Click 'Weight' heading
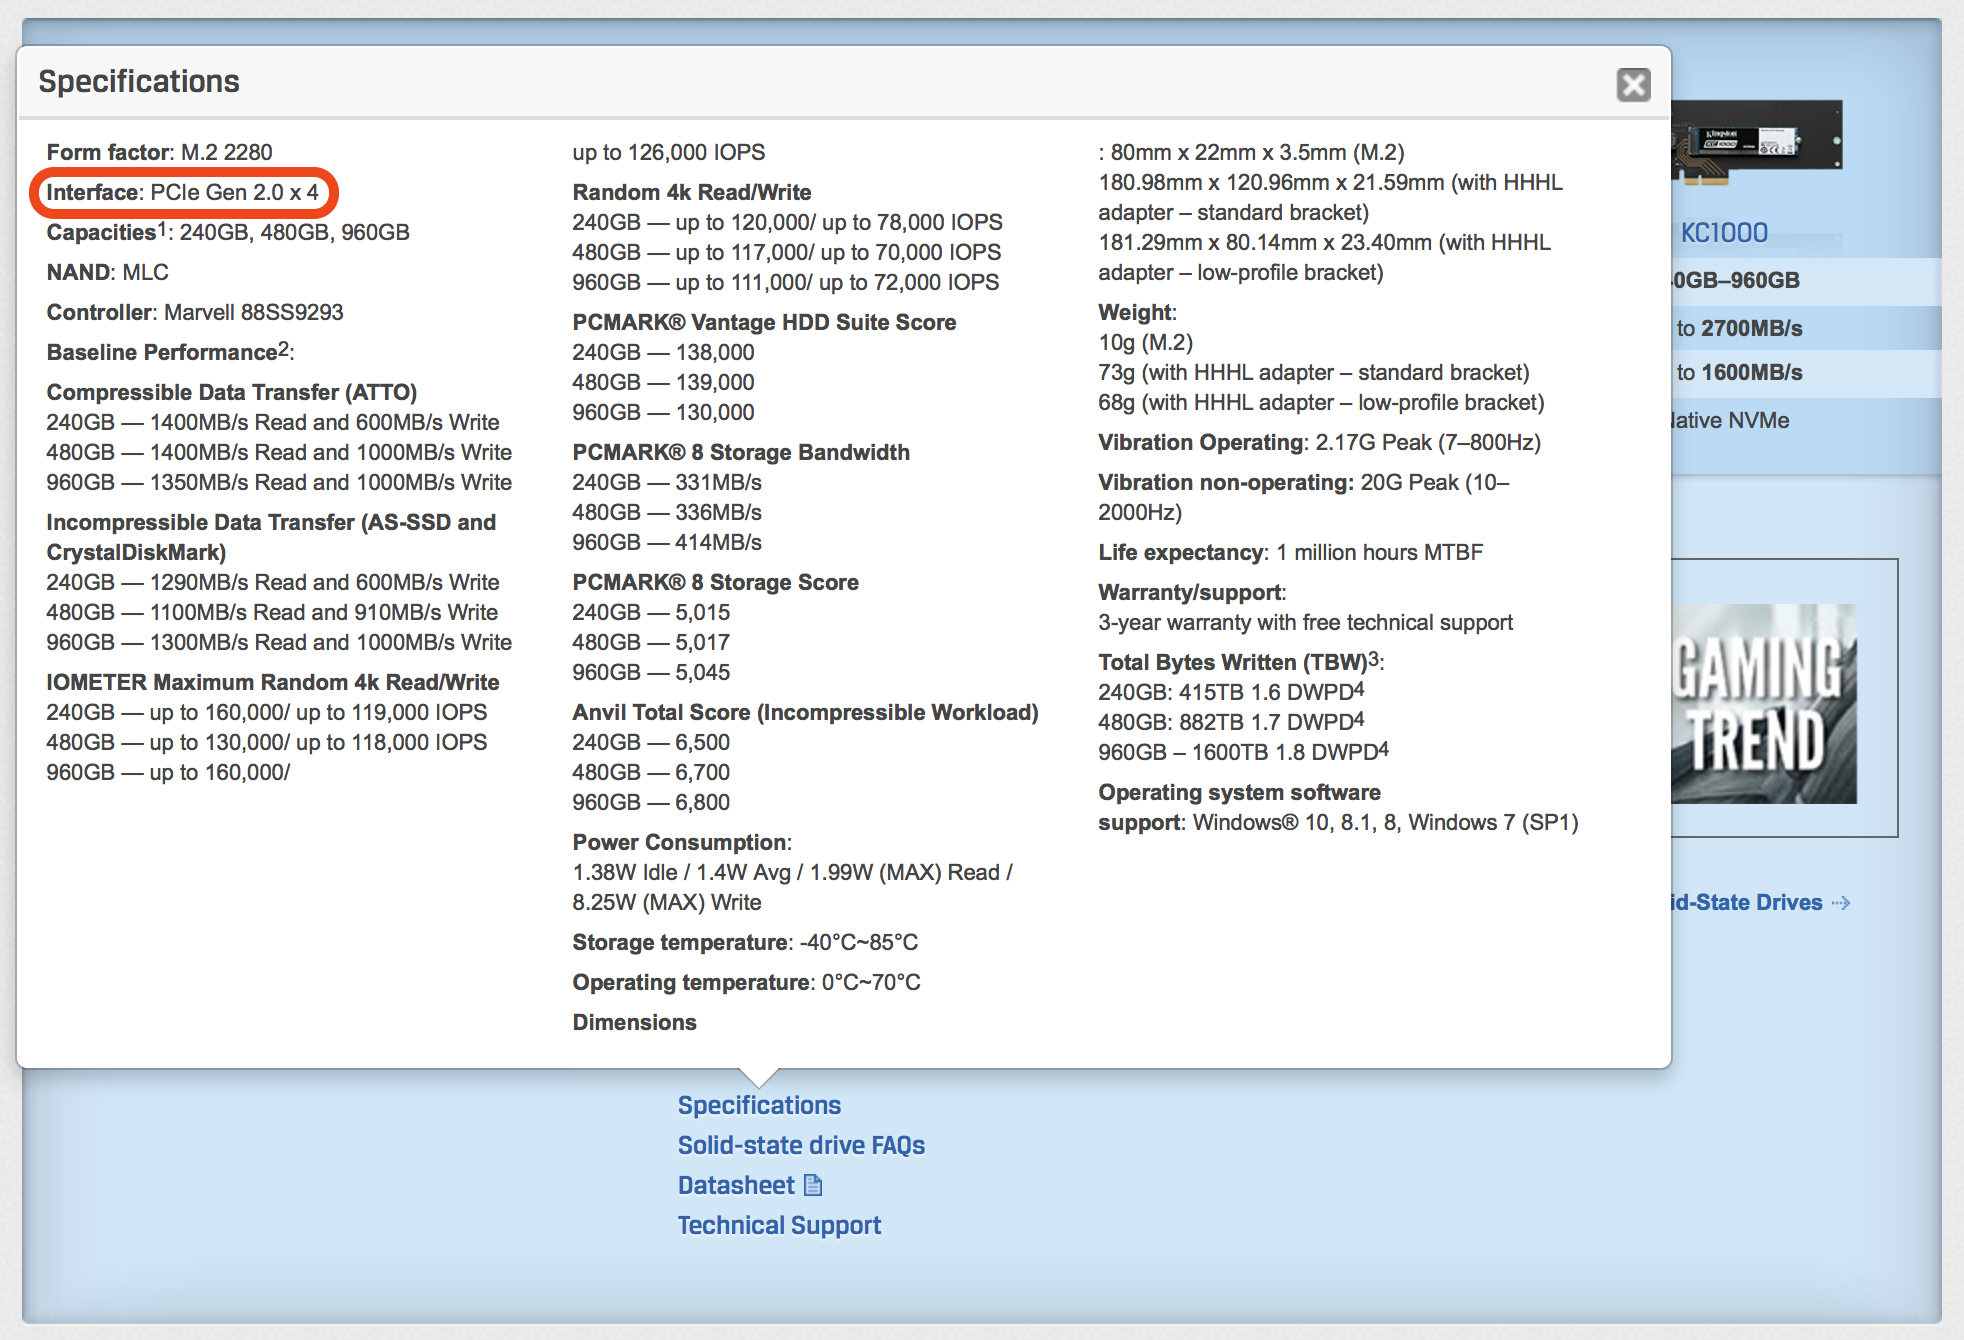 click(x=1137, y=312)
